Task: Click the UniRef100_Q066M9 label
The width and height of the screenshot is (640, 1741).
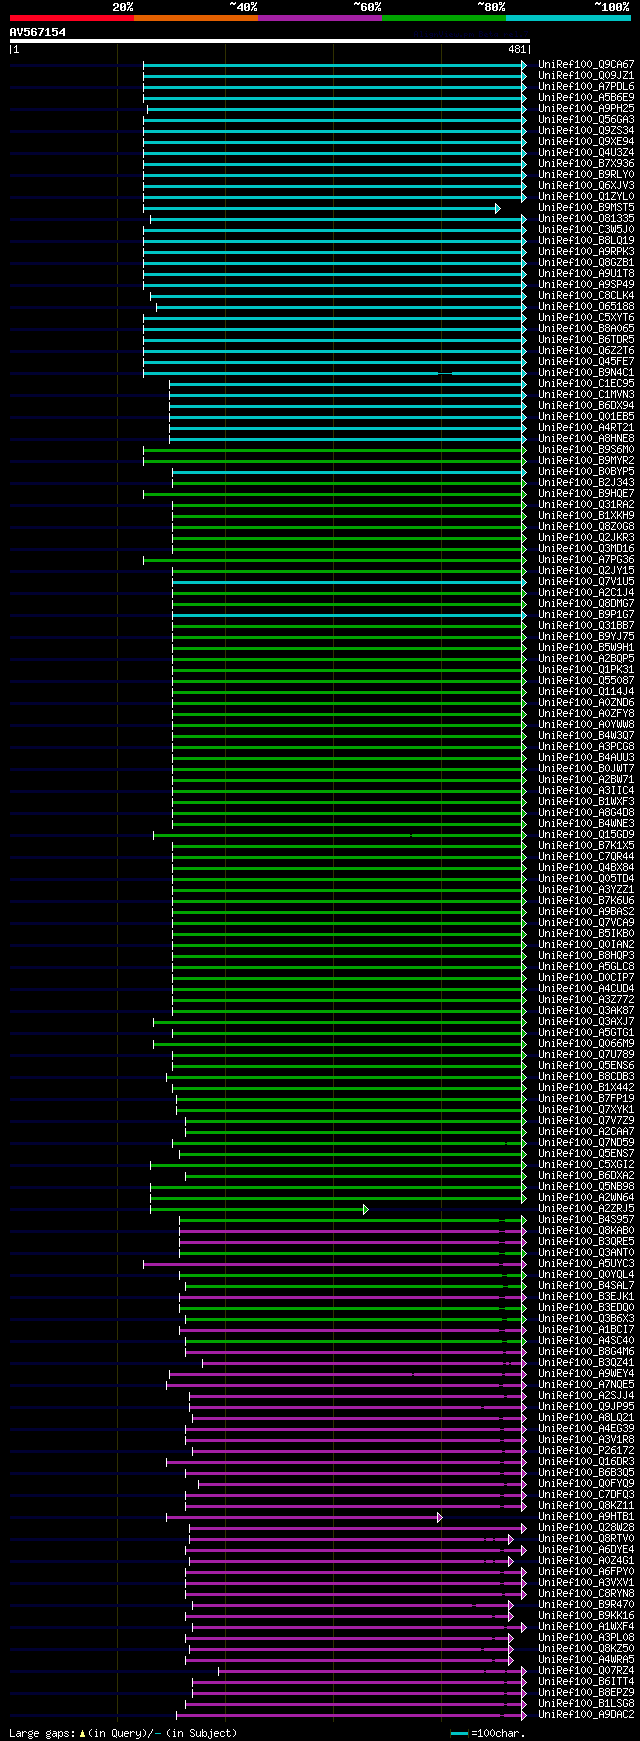Action: tap(586, 1044)
